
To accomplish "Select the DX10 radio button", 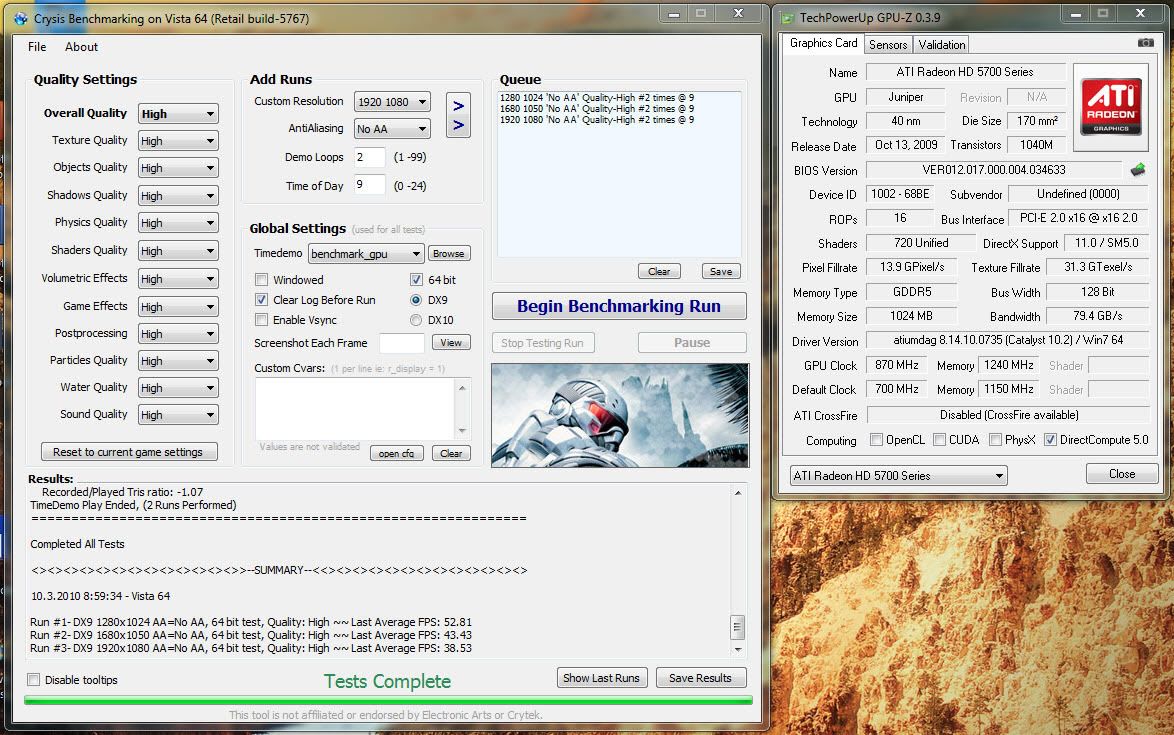I will (x=416, y=320).
